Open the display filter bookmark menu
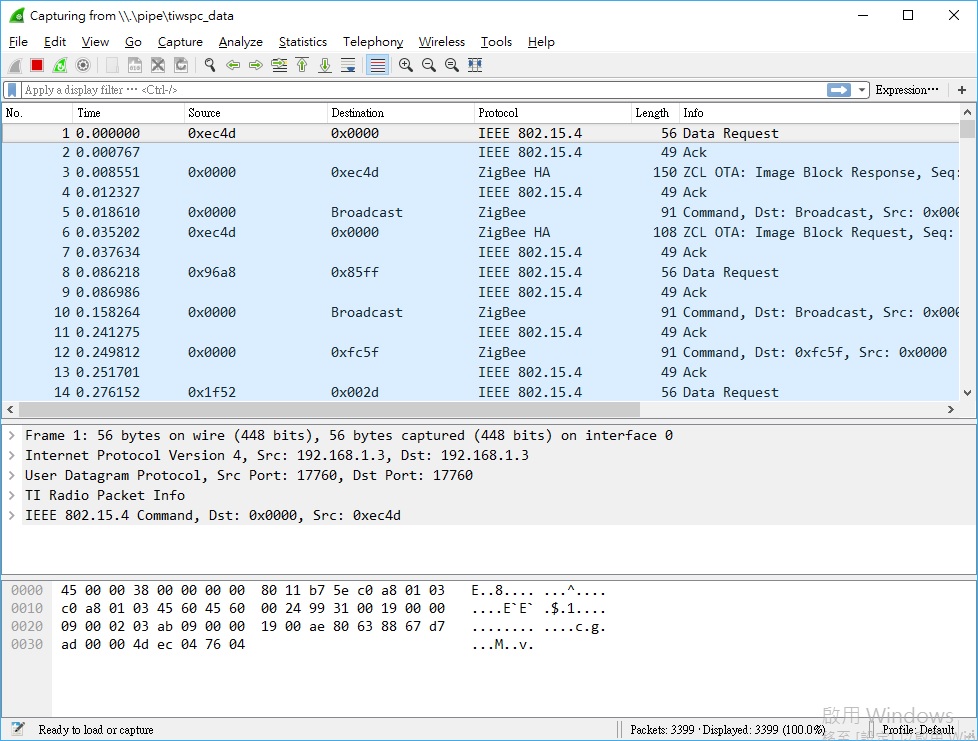Image resolution: width=978 pixels, height=741 pixels. click(x=12, y=90)
